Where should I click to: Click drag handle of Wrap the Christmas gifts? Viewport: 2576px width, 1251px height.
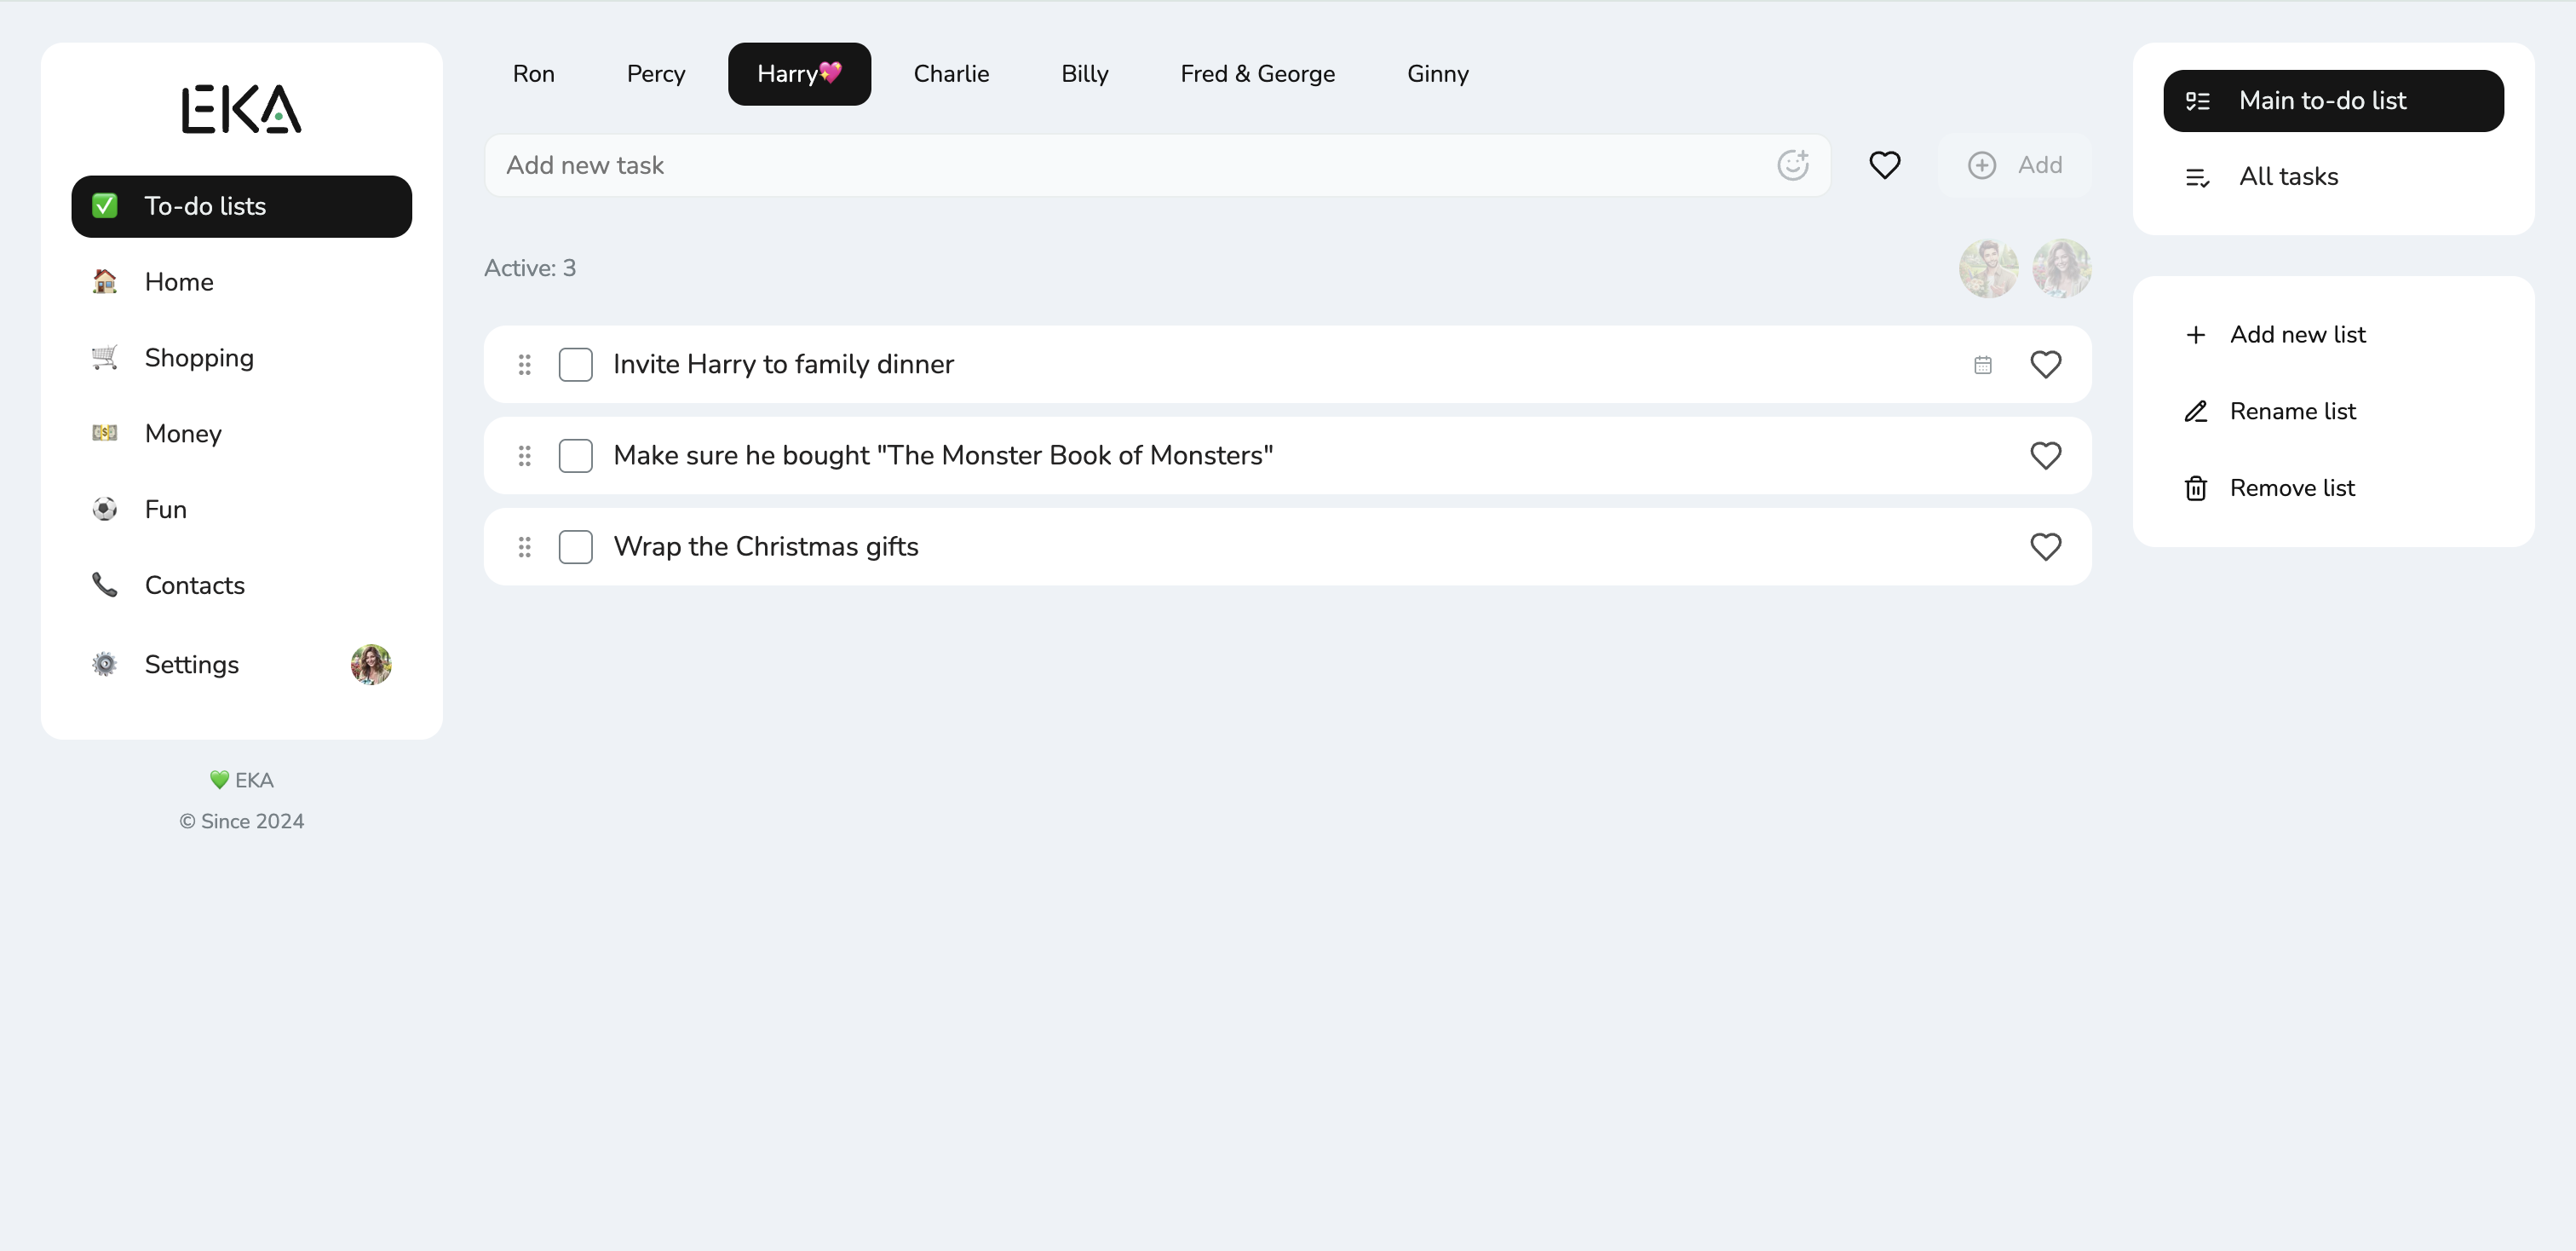pyautogui.click(x=524, y=547)
